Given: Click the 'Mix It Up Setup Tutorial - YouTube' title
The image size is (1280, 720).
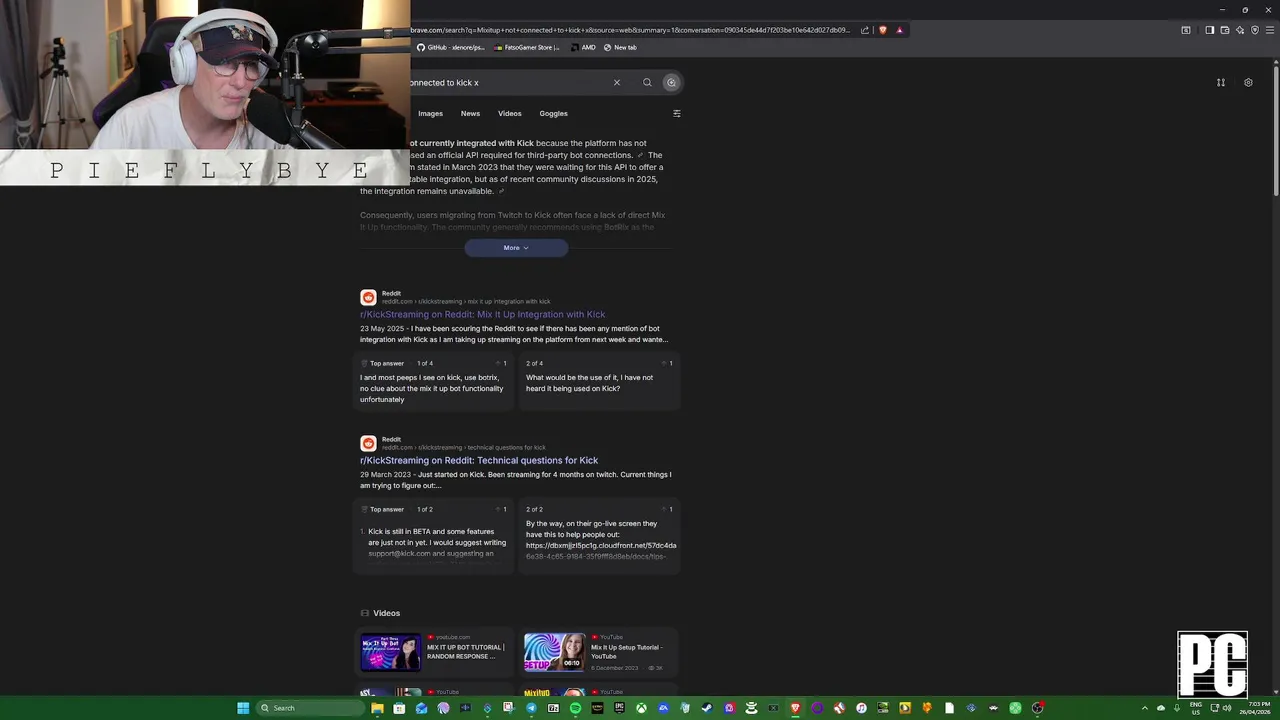Looking at the screenshot, I should click(x=627, y=652).
